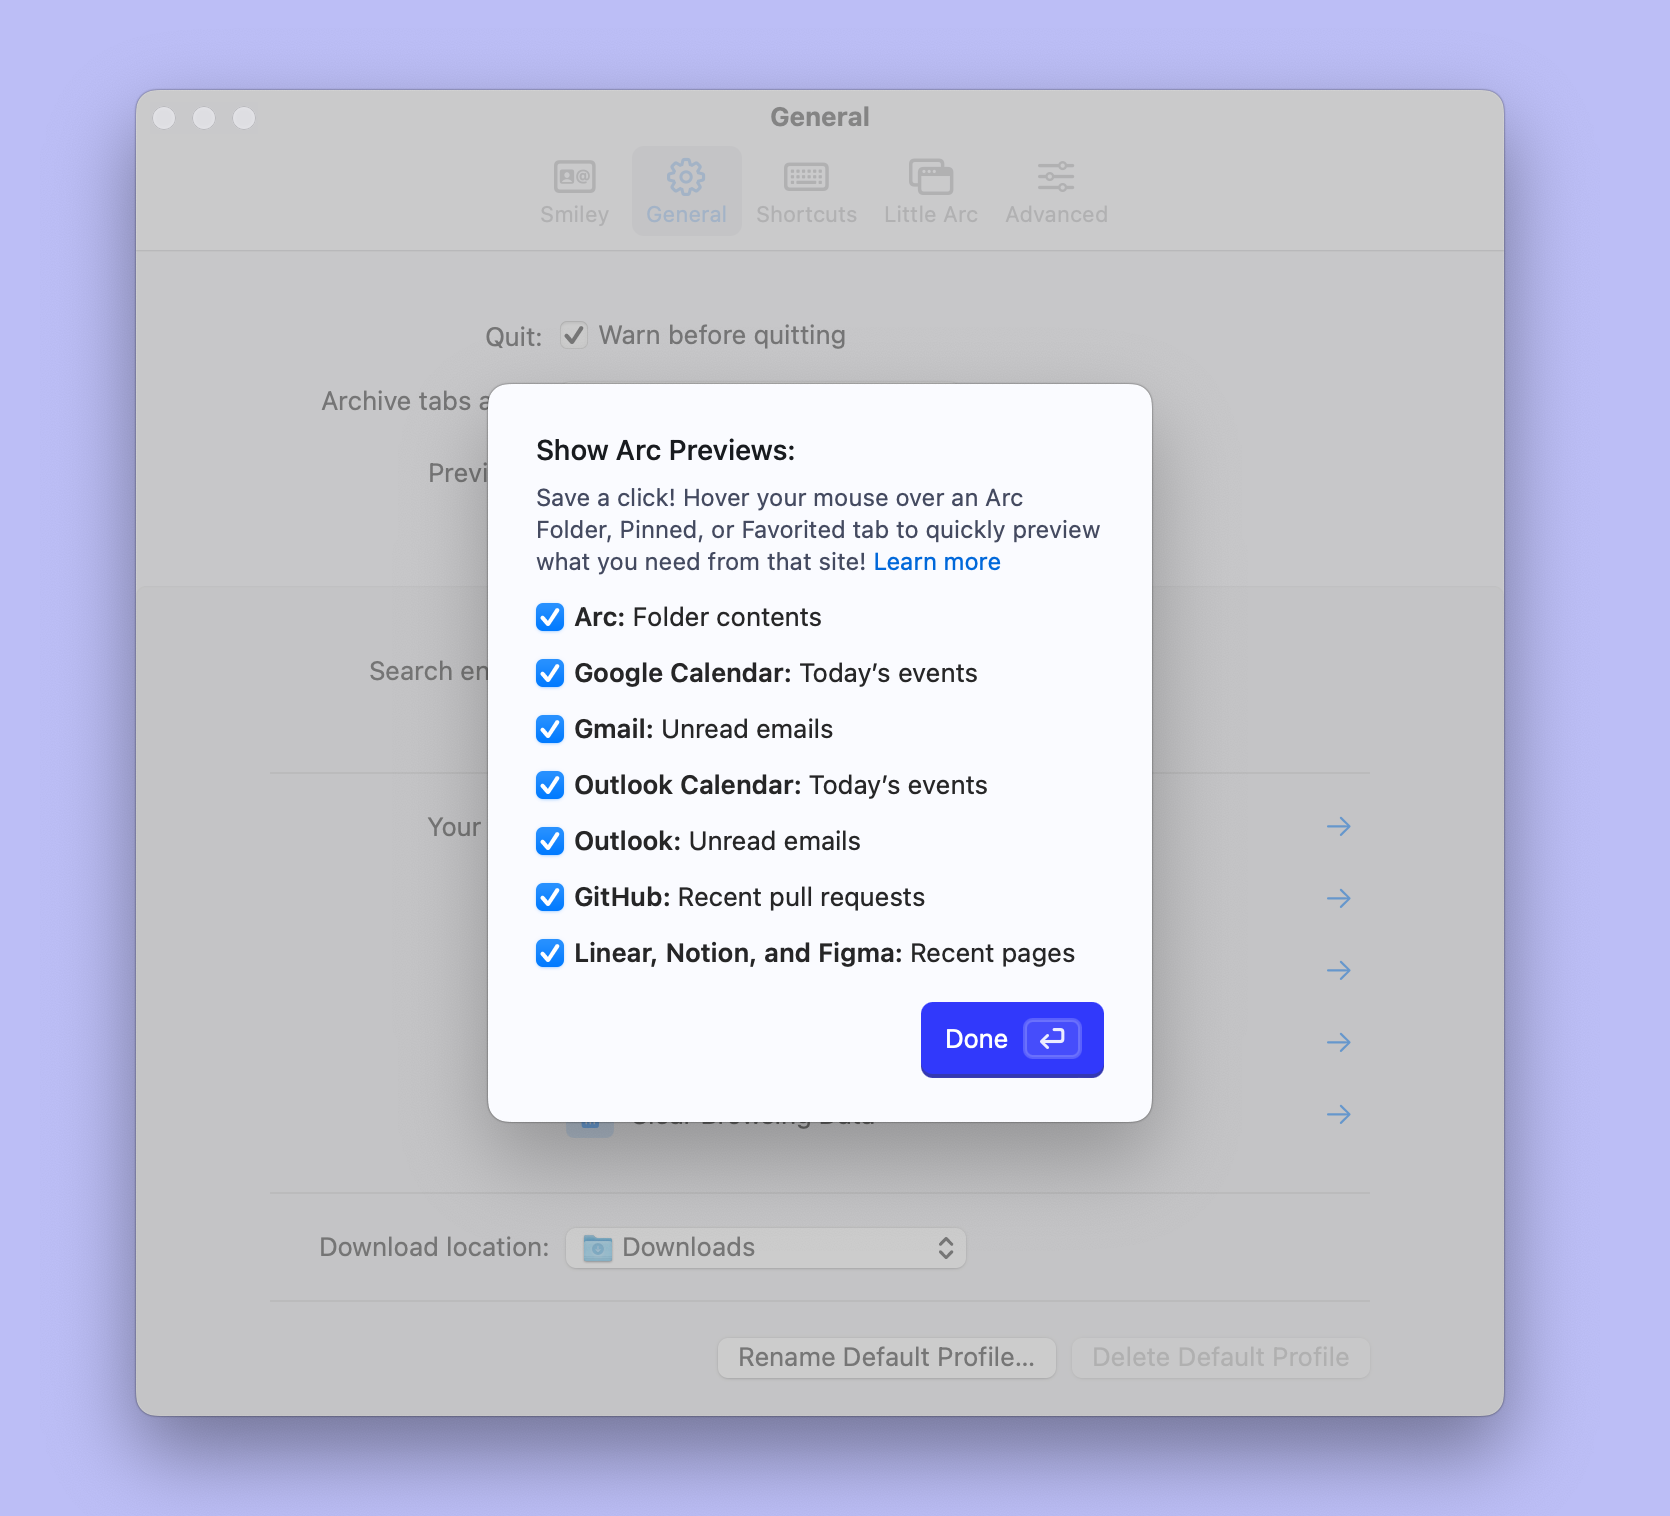Toggle Google Calendar Today's events checkbox

point(550,673)
